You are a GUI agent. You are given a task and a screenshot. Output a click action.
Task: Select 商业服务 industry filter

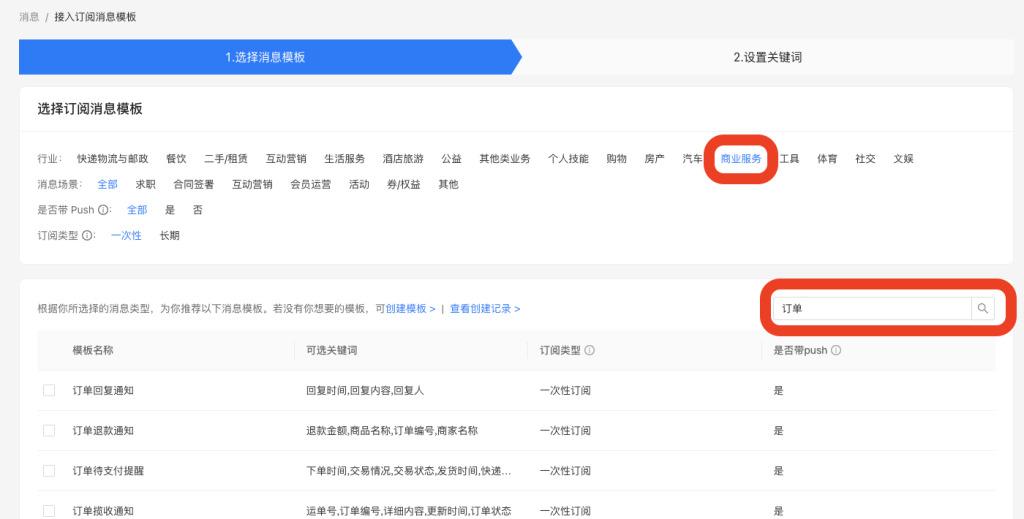coord(741,159)
